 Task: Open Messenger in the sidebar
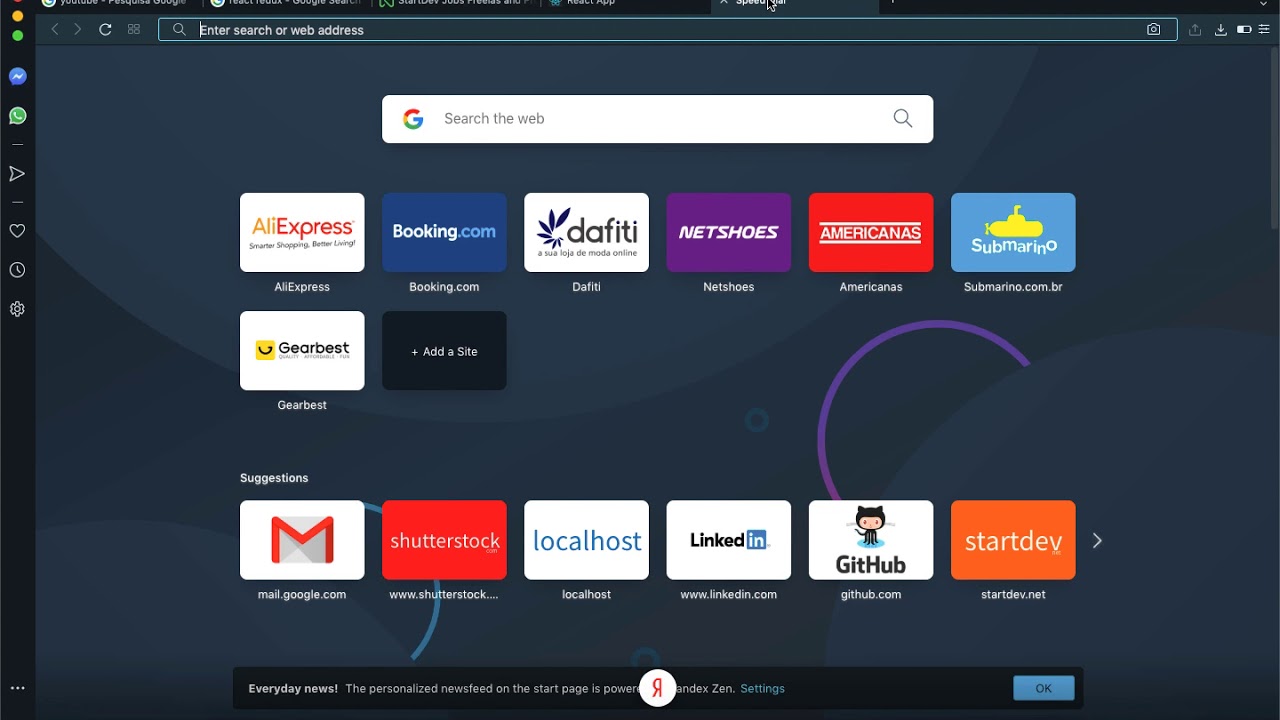point(17,77)
